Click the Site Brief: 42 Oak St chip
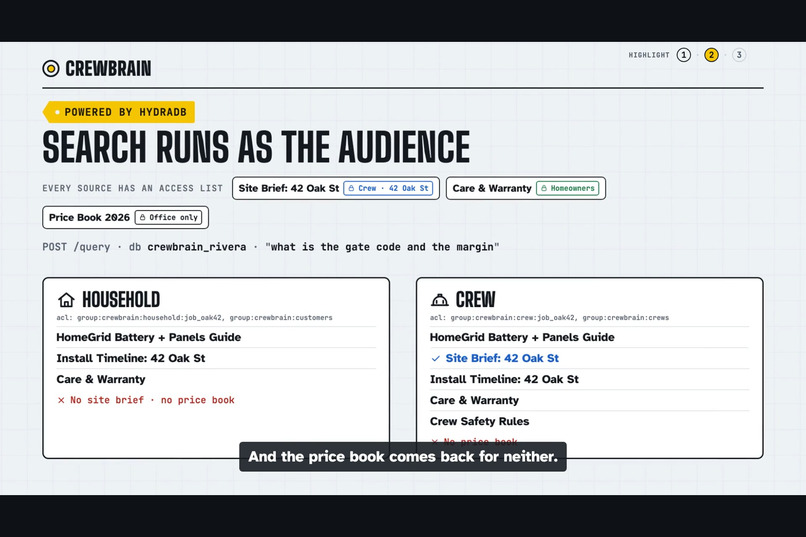This screenshot has width=806, height=537. click(x=336, y=188)
